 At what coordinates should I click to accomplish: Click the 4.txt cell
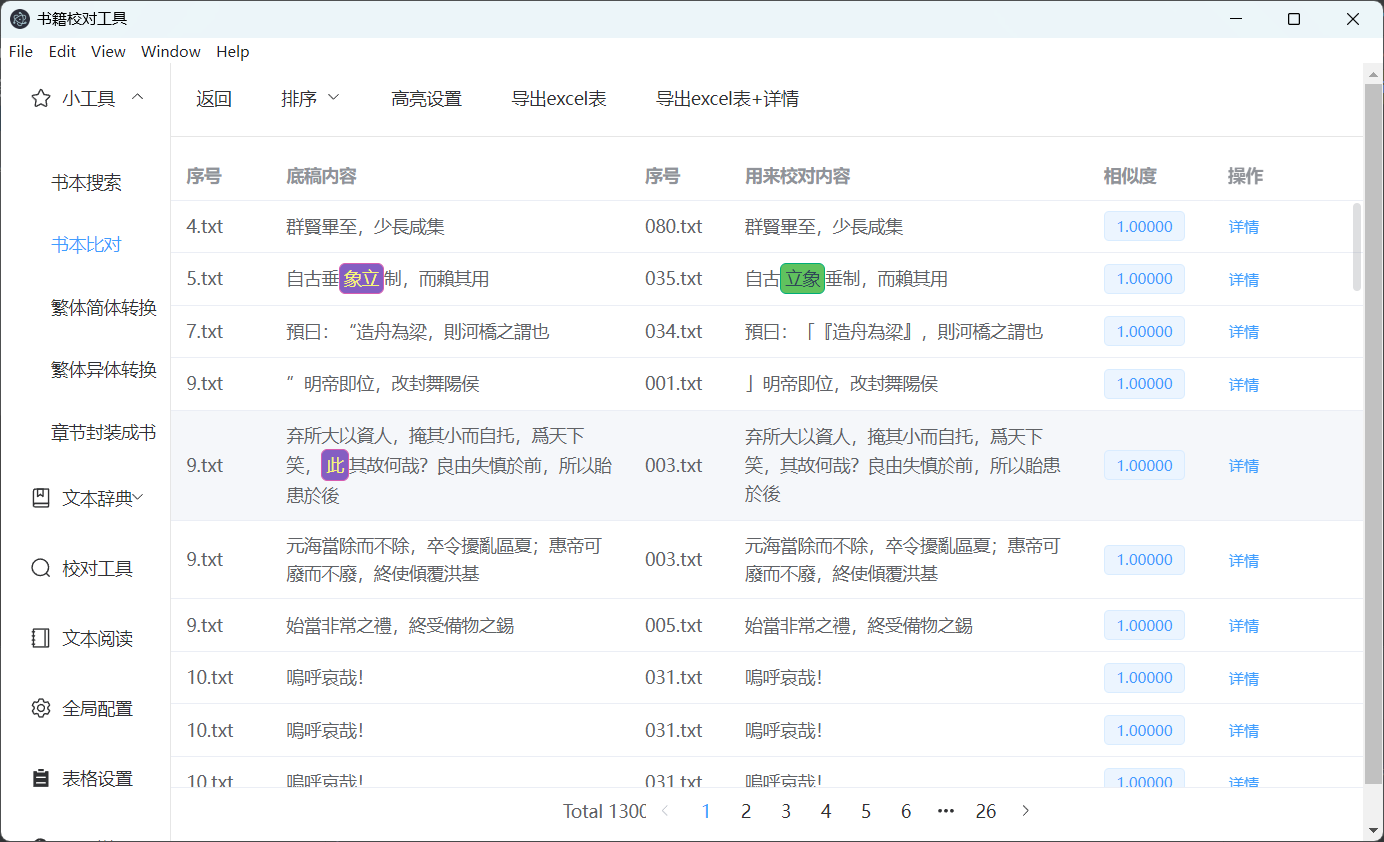coord(205,227)
